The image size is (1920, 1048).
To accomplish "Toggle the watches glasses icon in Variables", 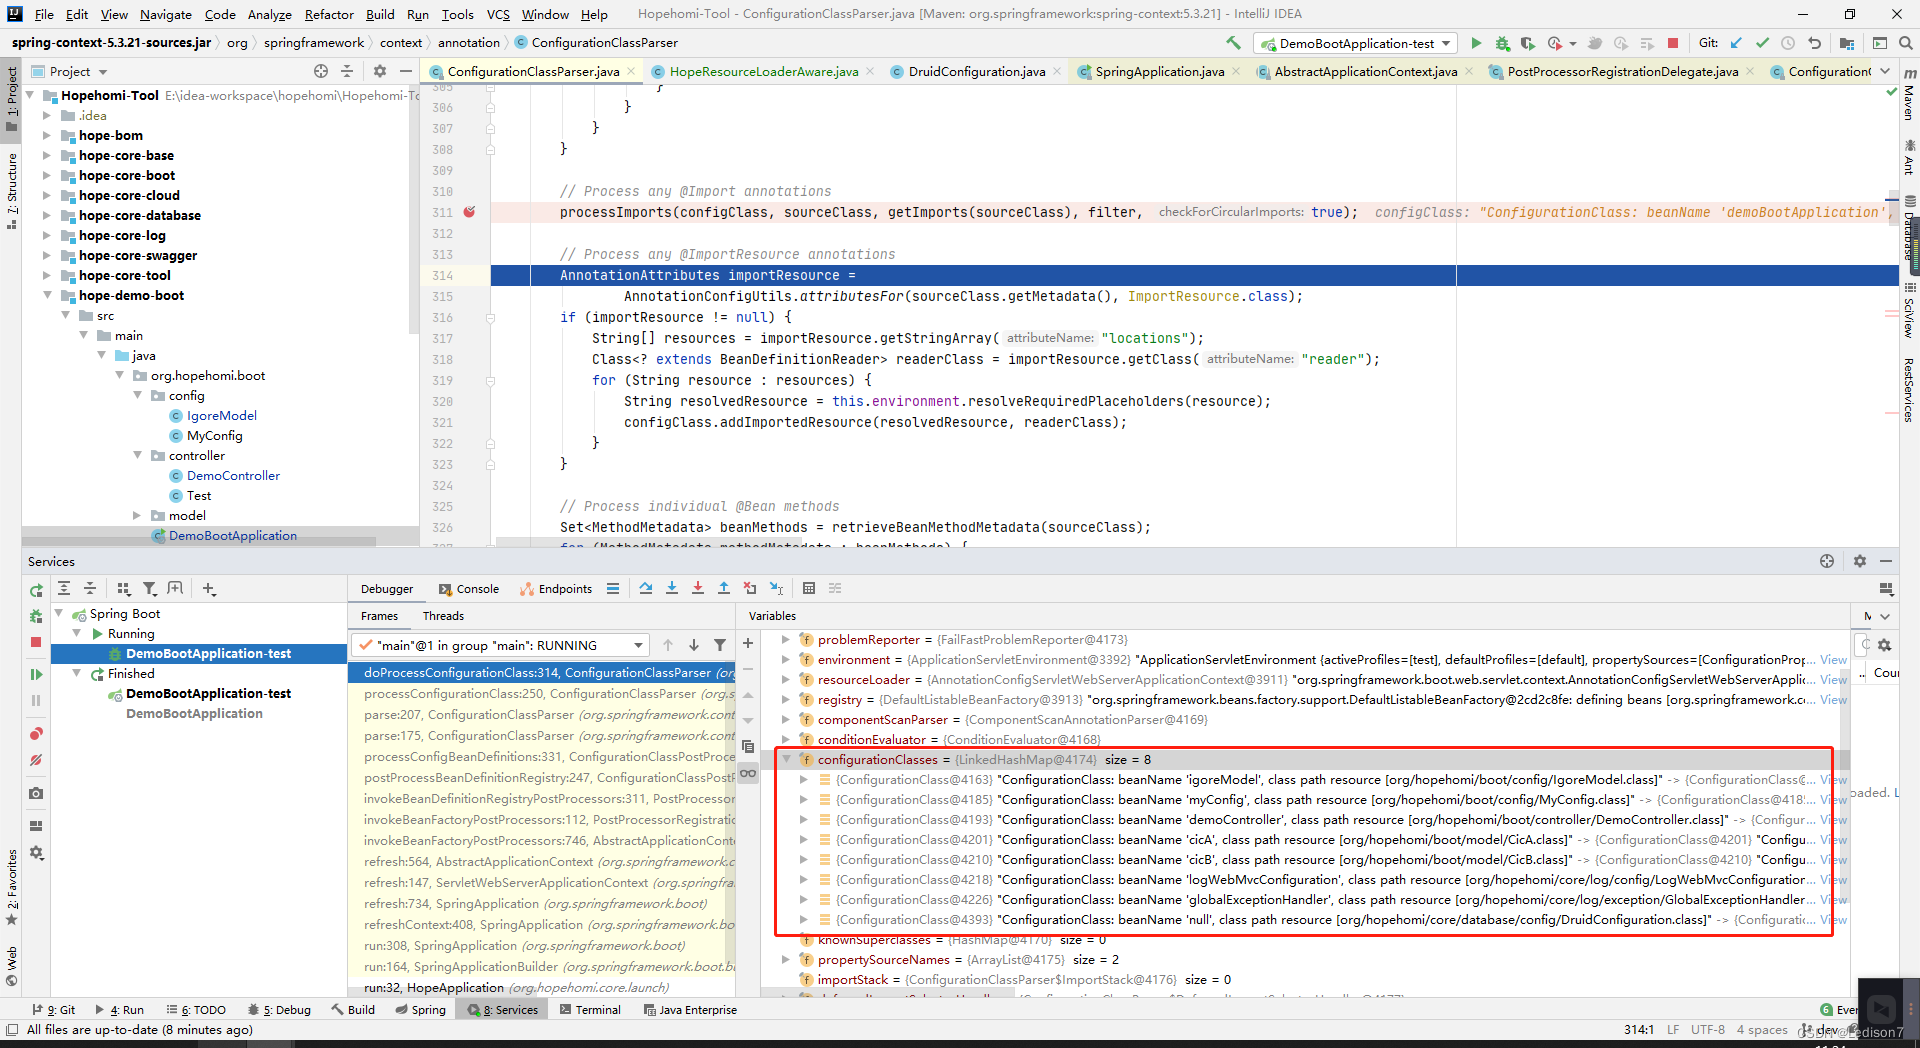I will tap(748, 773).
